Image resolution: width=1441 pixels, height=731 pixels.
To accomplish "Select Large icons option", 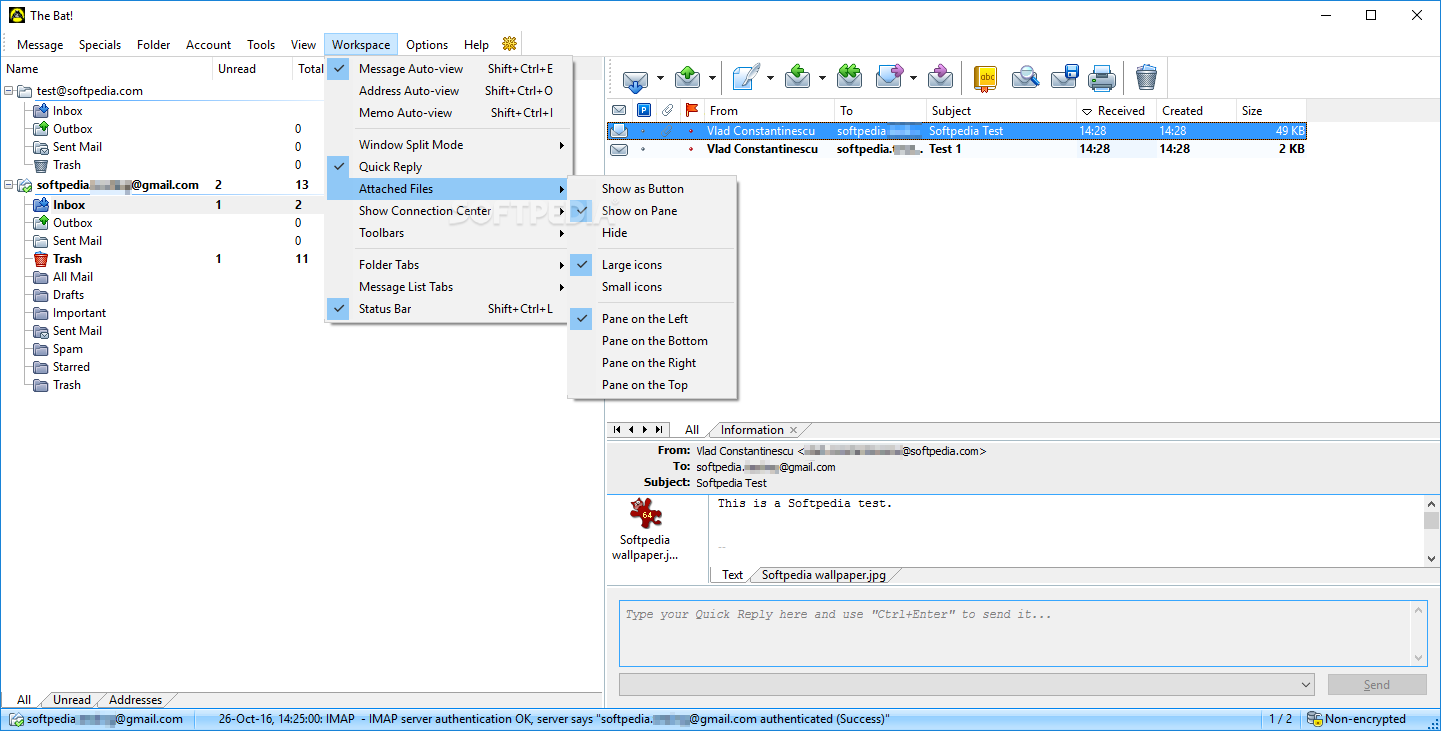I will [652, 265].
